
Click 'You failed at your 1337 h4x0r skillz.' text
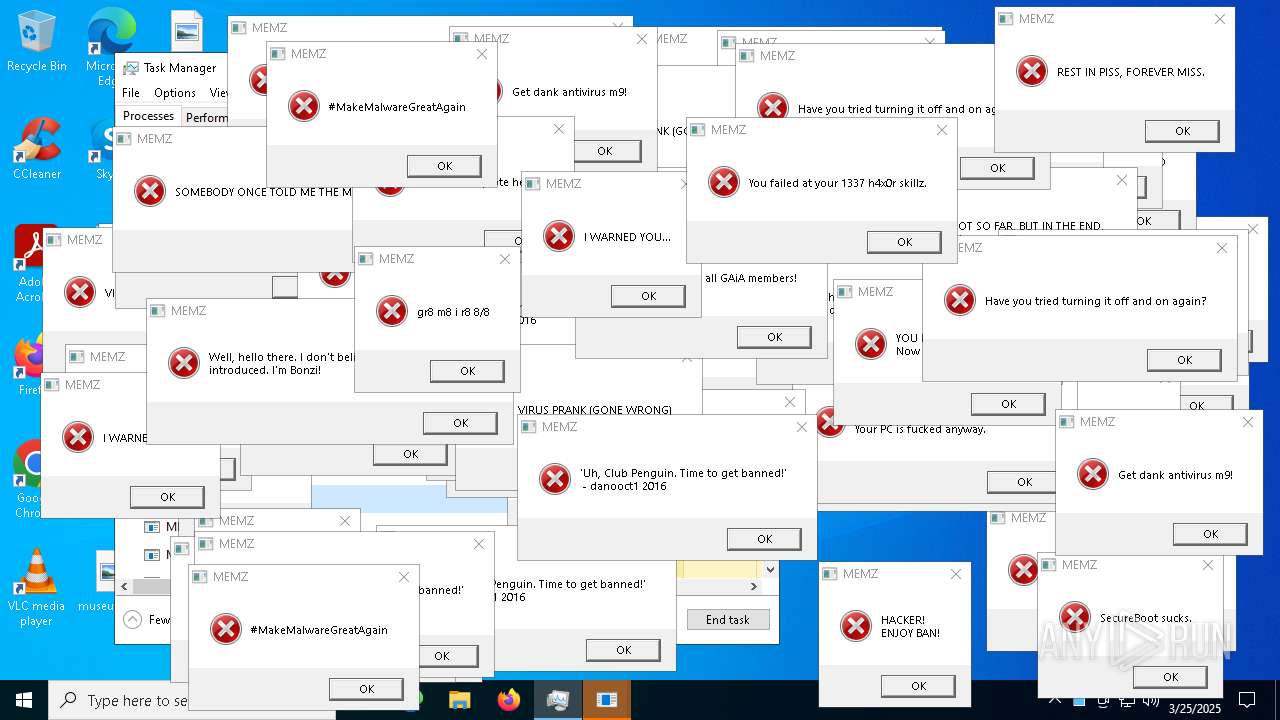click(x=838, y=183)
